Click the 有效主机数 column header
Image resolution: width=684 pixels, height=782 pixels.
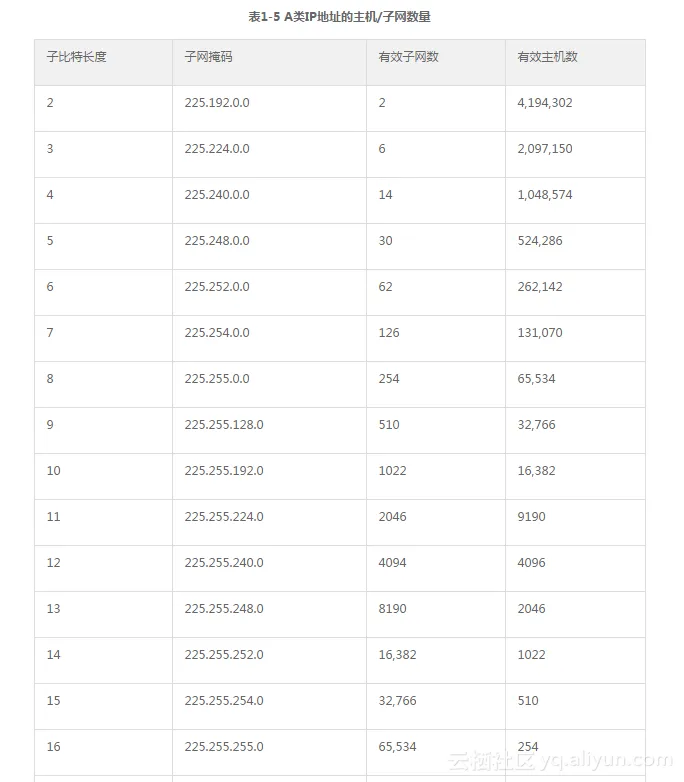[x=547, y=57]
